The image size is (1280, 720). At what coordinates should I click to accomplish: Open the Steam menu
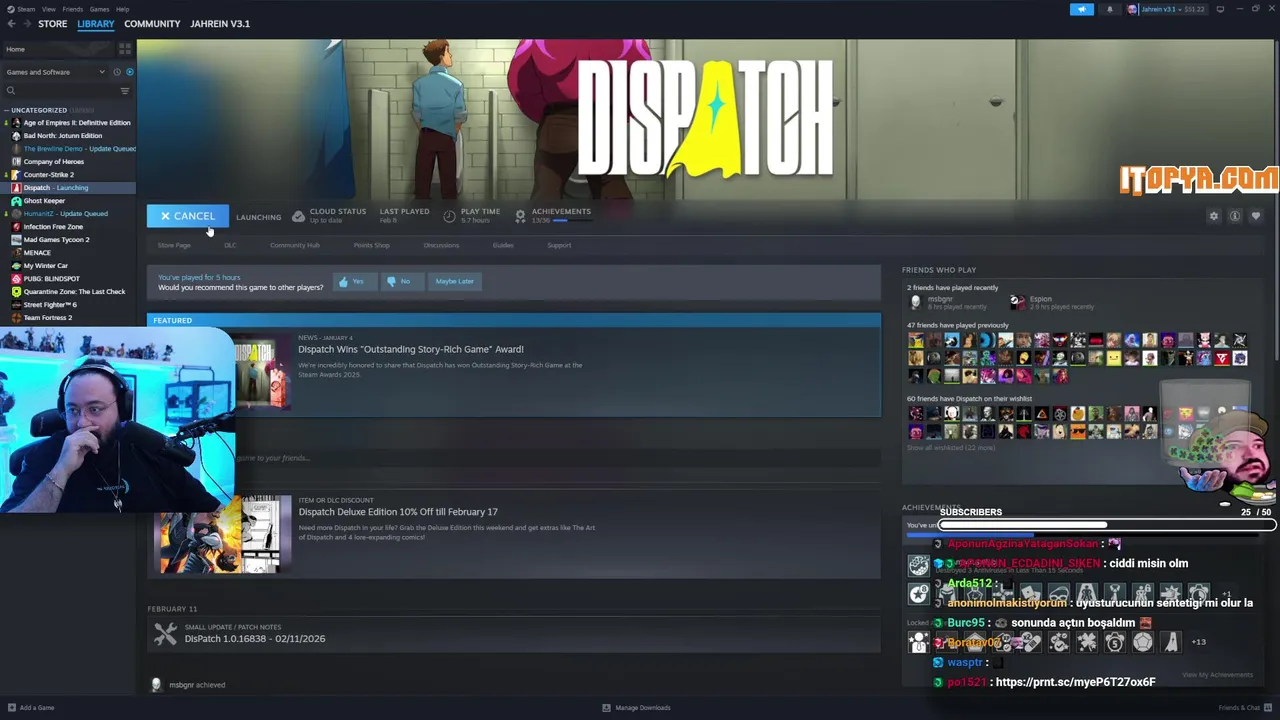tap(26, 9)
